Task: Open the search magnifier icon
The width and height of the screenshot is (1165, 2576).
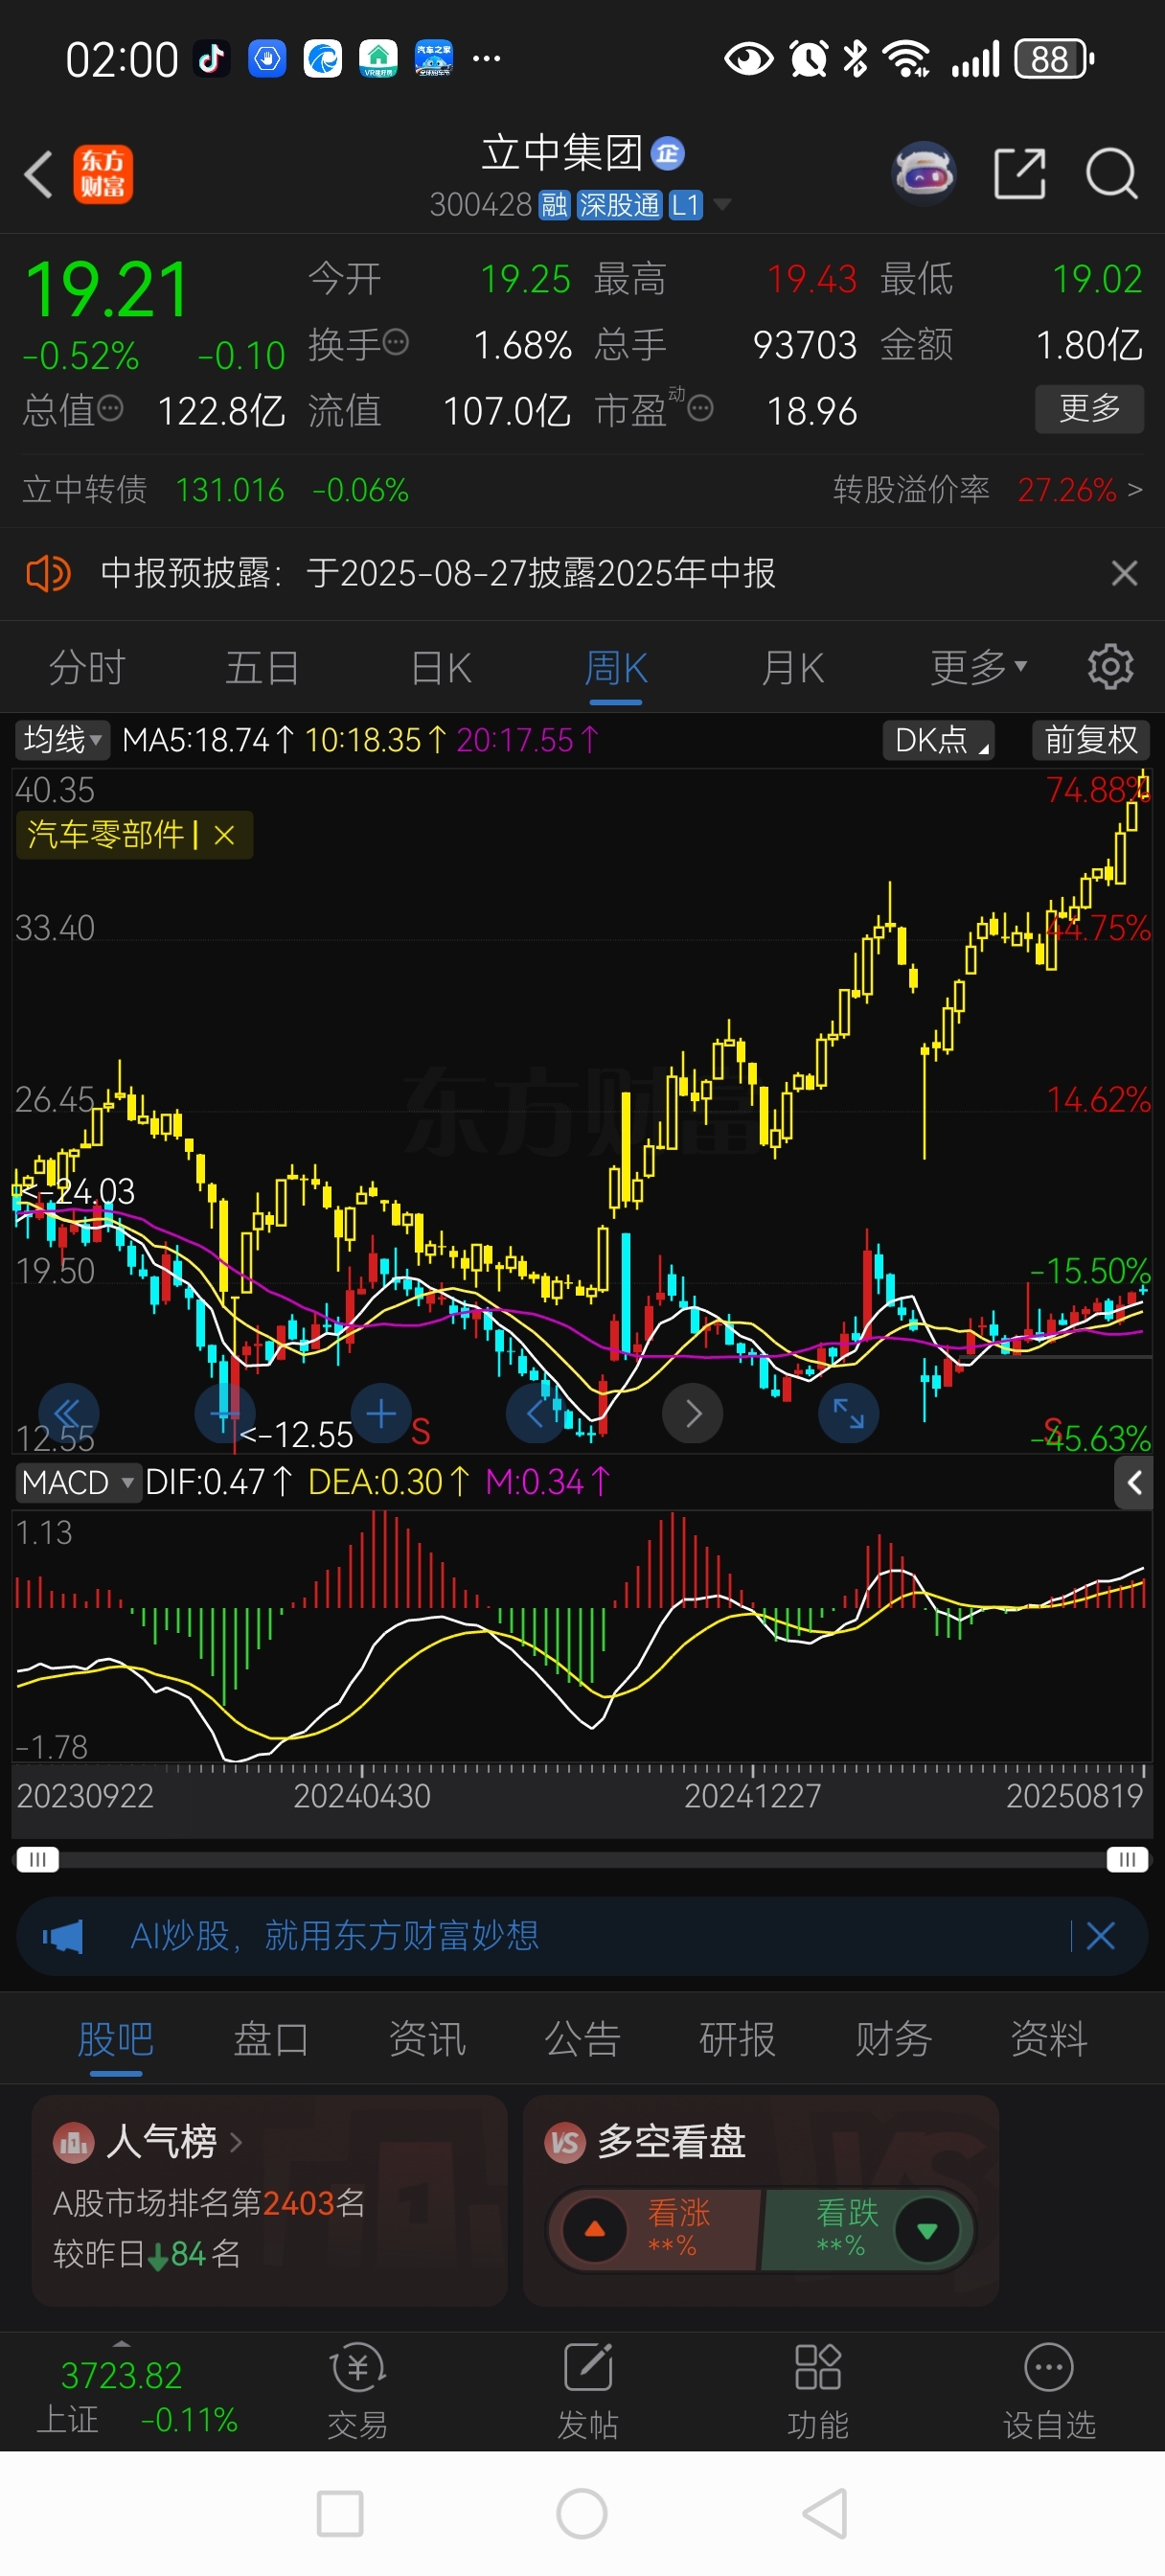Action: coord(1112,174)
